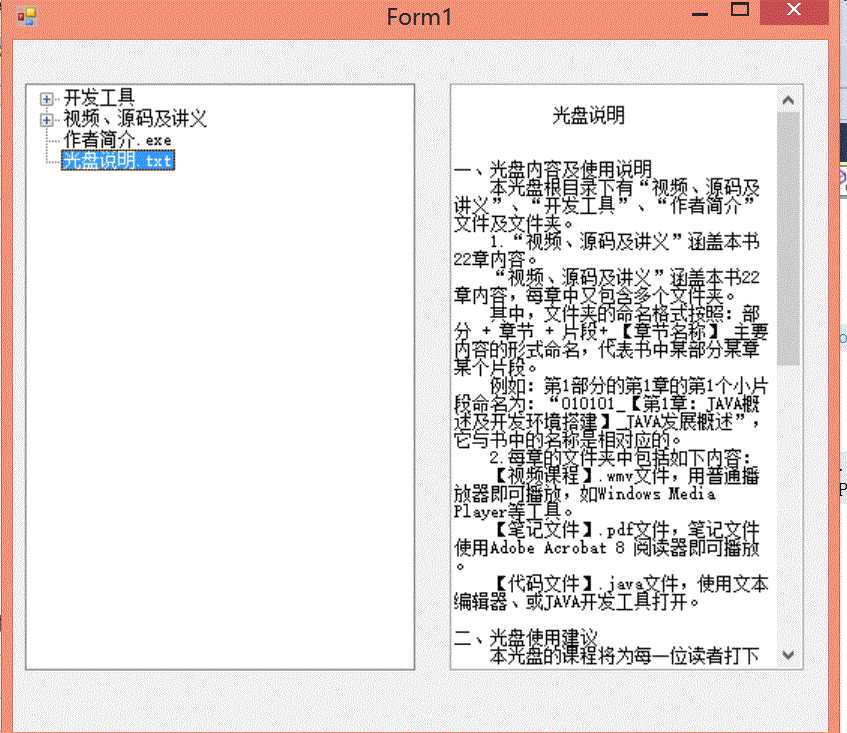This screenshot has width=847, height=733.
Task: Click the text line starting 【代码文件】
Action: [630, 583]
